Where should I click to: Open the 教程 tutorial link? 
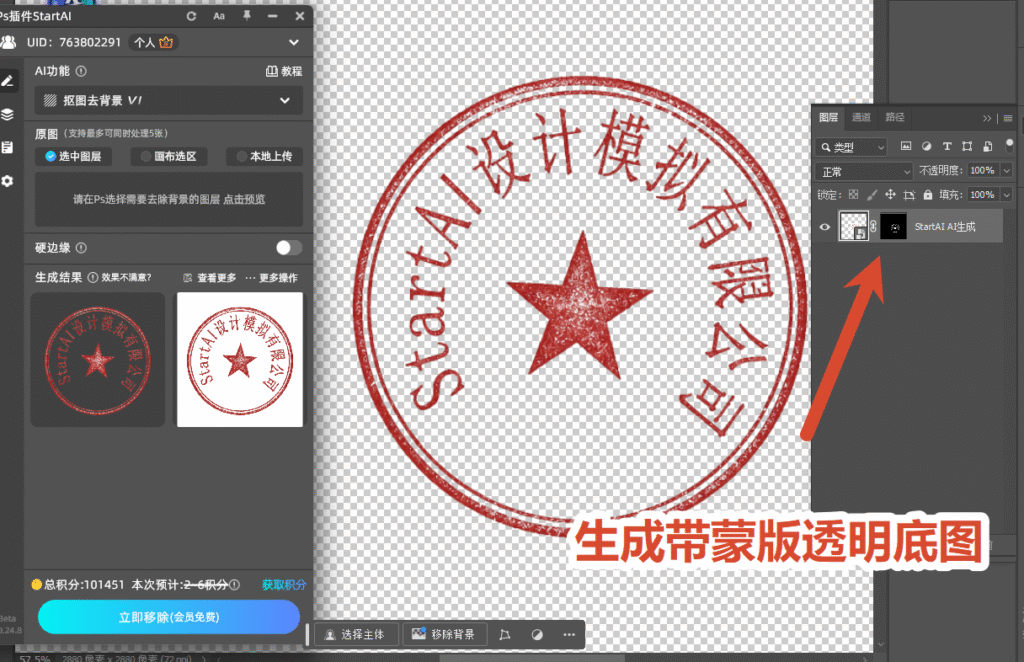point(284,71)
